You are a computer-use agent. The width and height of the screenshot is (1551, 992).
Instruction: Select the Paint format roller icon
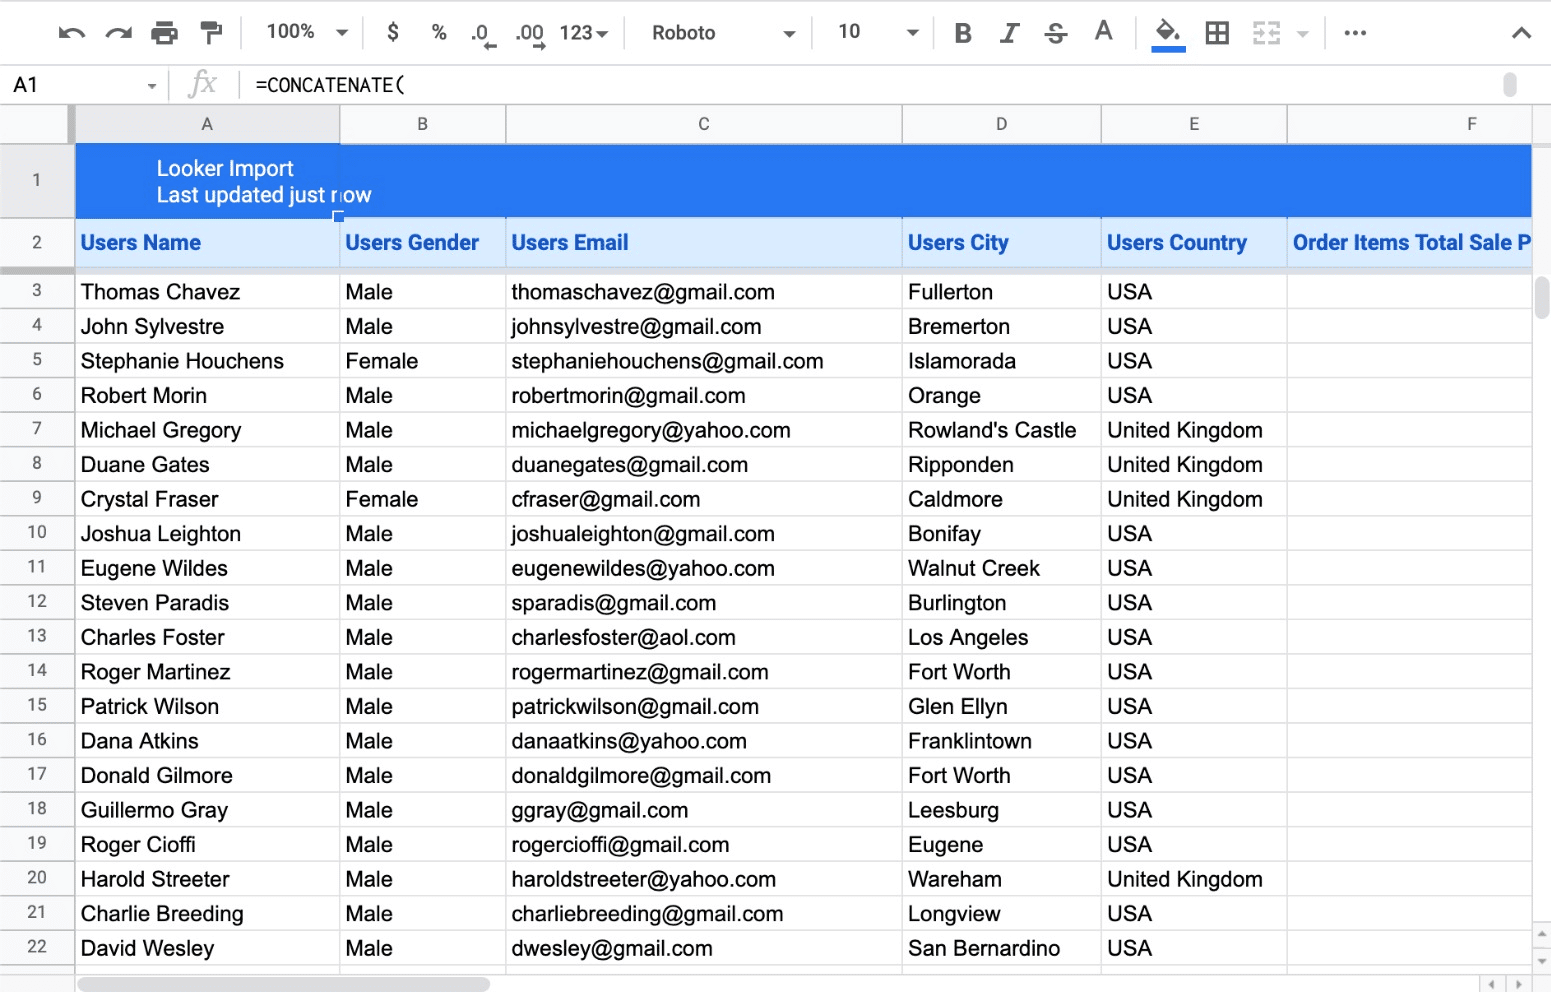click(x=211, y=33)
